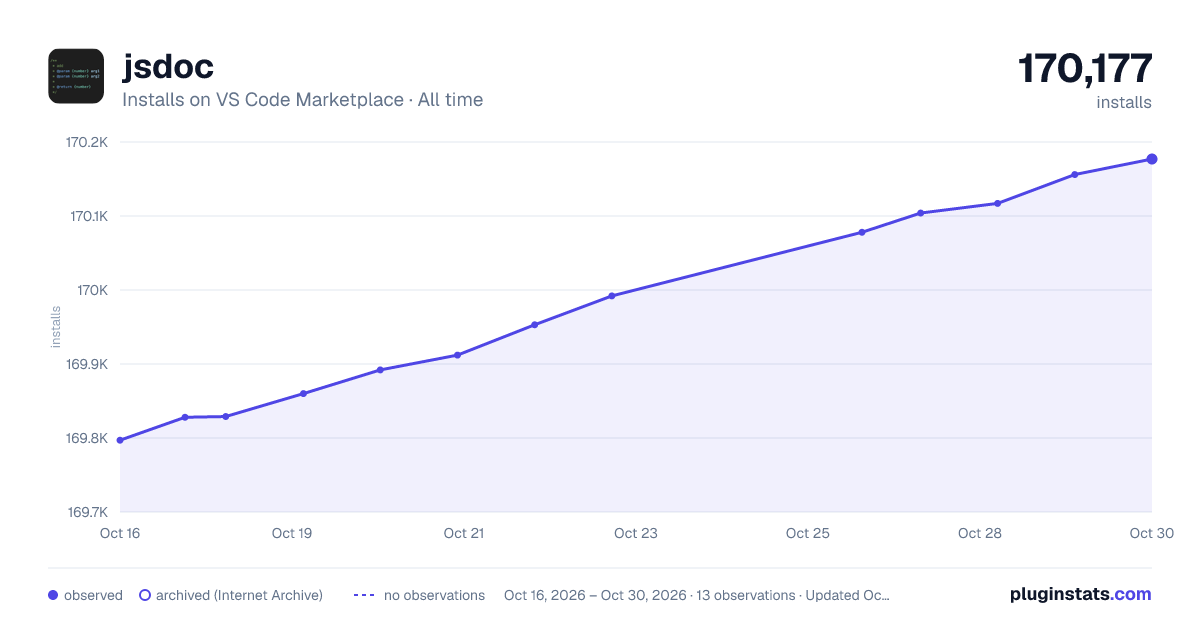Click the jsdoc extension thumbnail icon
Image resolution: width=1200 pixels, height=630 pixels.
point(76,76)
